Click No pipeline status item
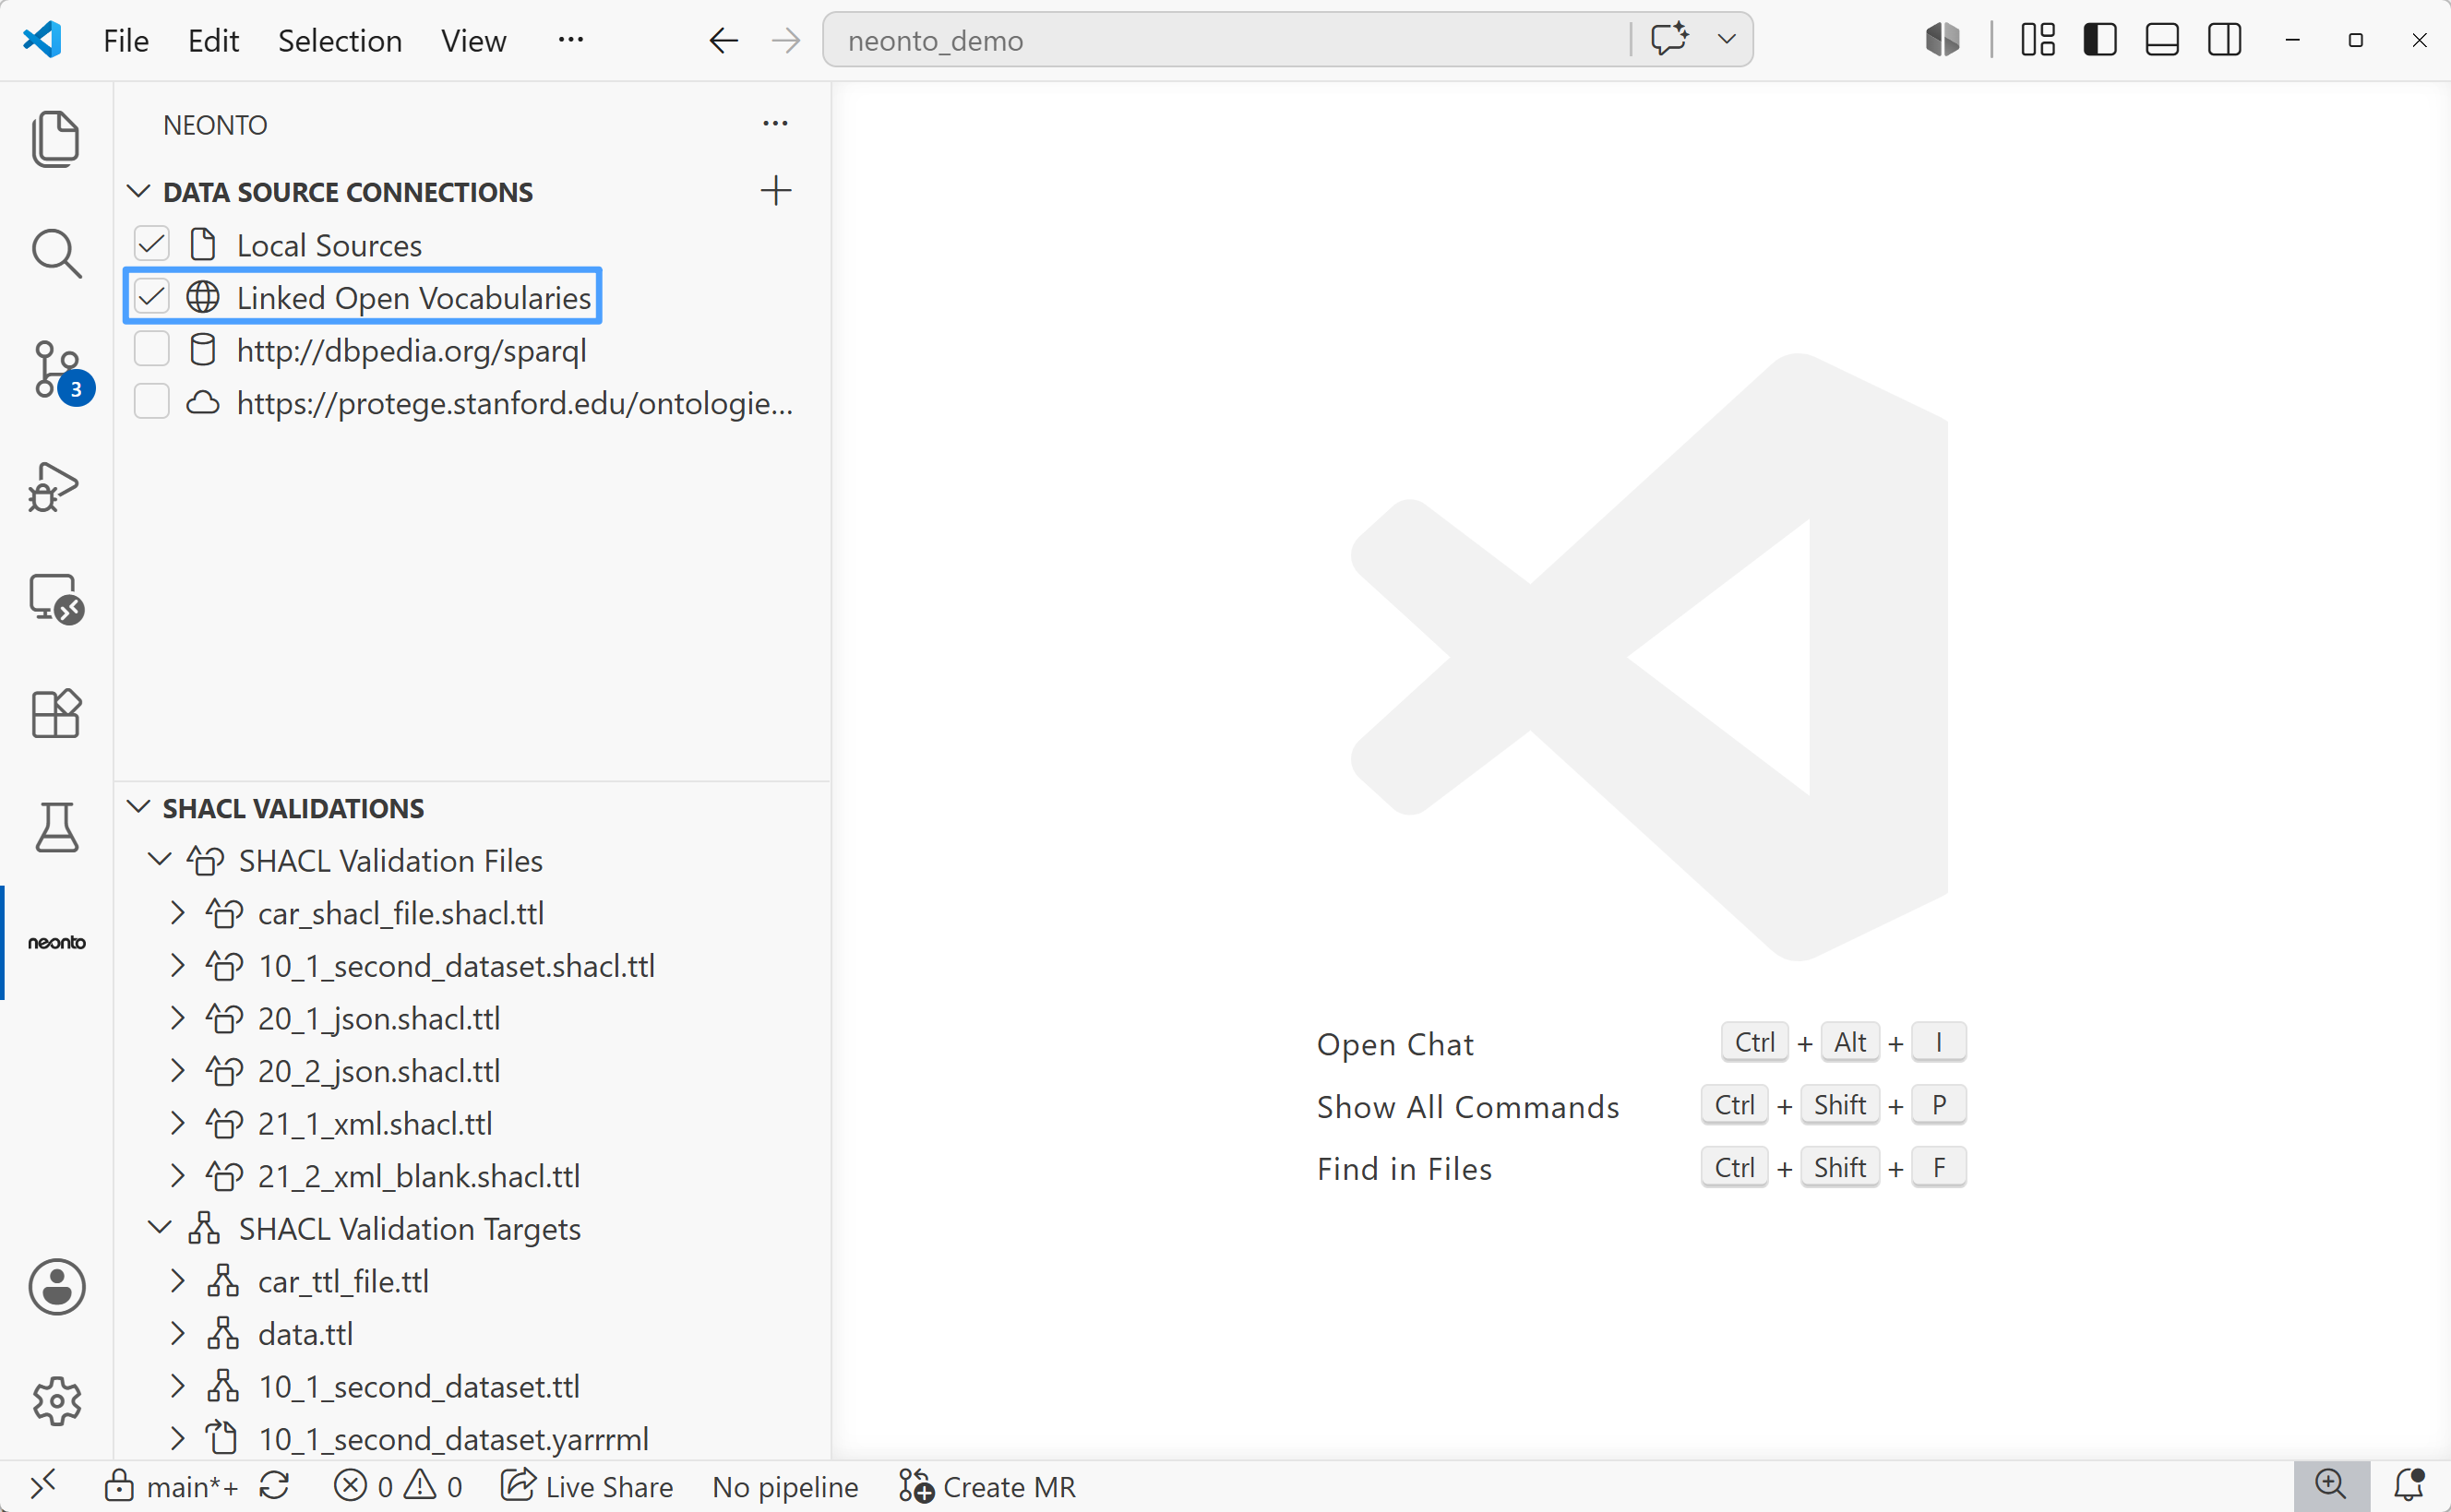Screen dimensions: 2451x1512 point(785,1486)
